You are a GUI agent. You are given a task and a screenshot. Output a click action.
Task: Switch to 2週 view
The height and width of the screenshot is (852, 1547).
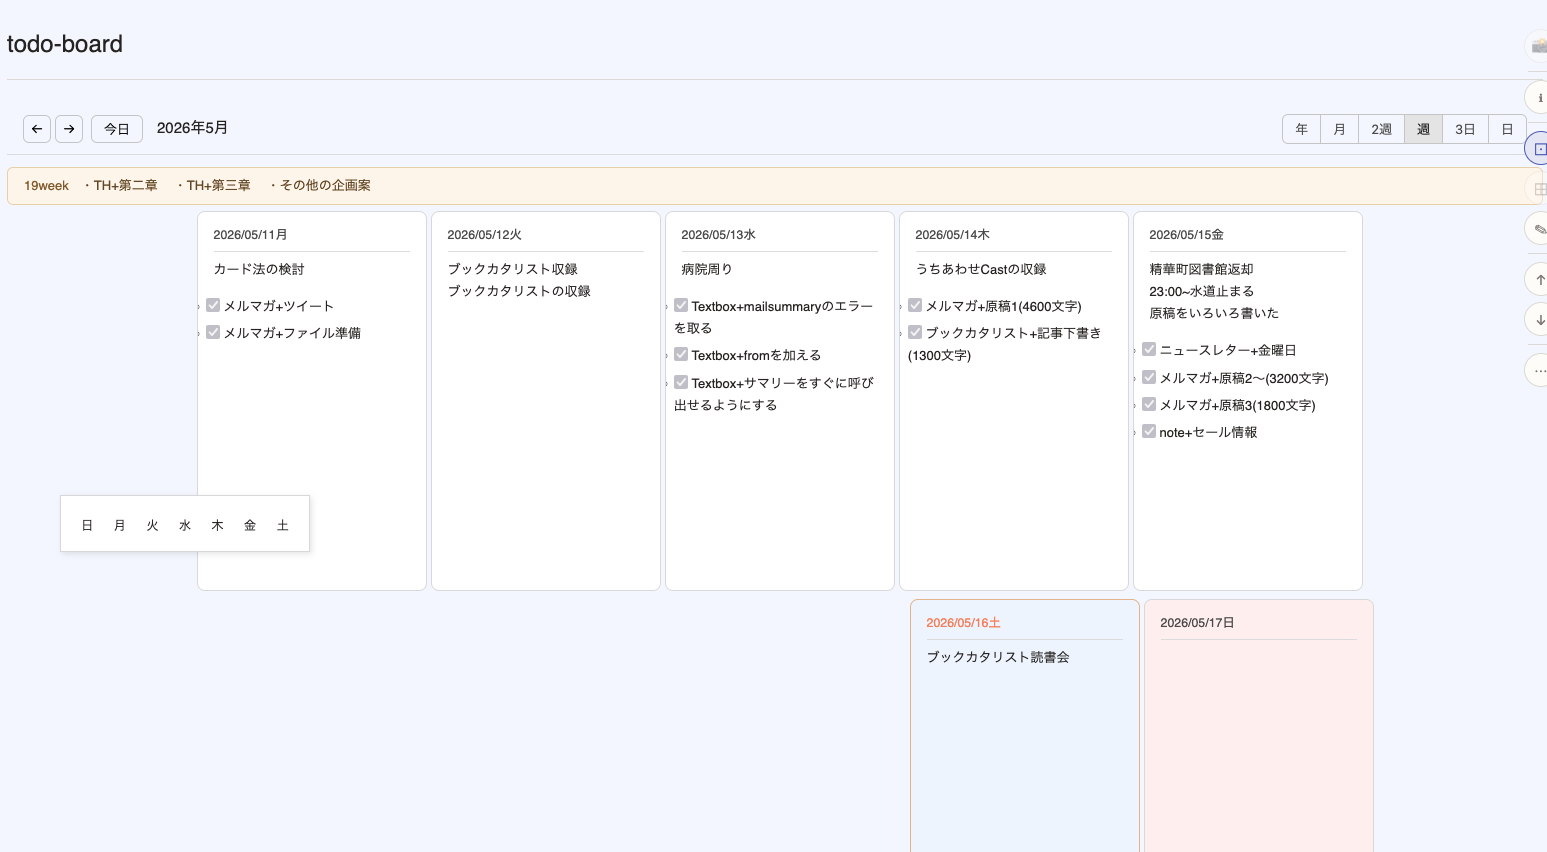click(x=1381, y=129)
